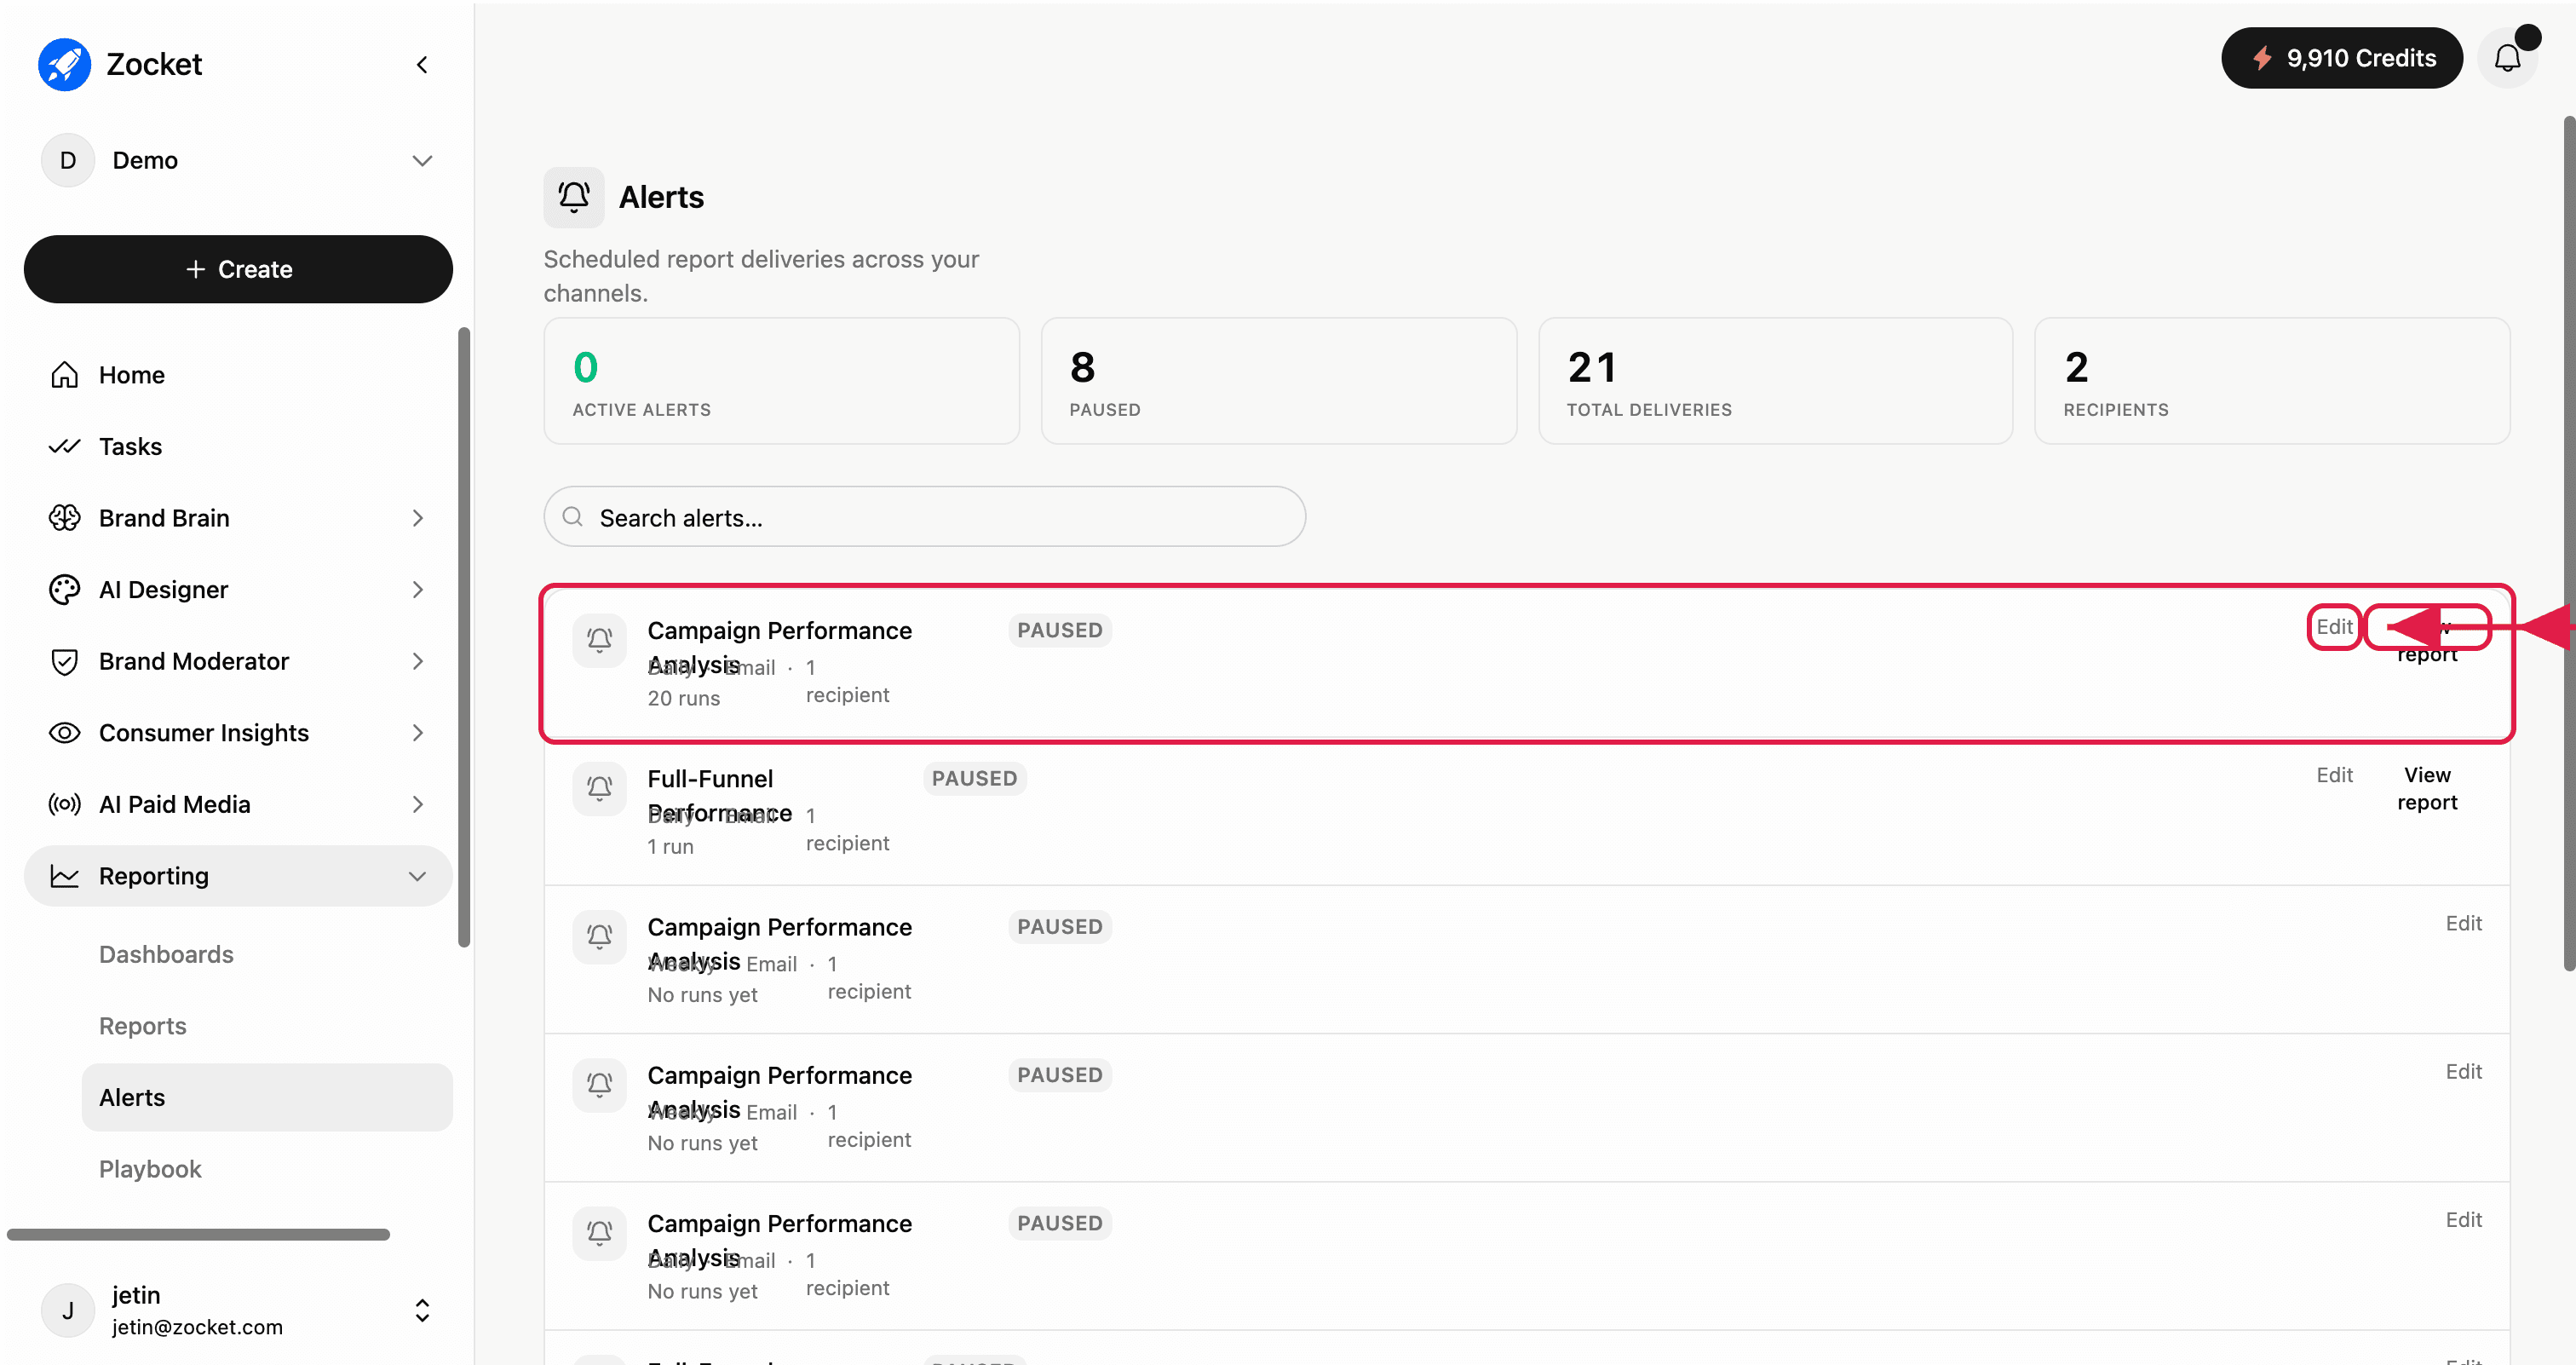The width and height of the screenshot is (2576, 1365).
Task: Open the Reports sub-item
Action: point(143,1026)
